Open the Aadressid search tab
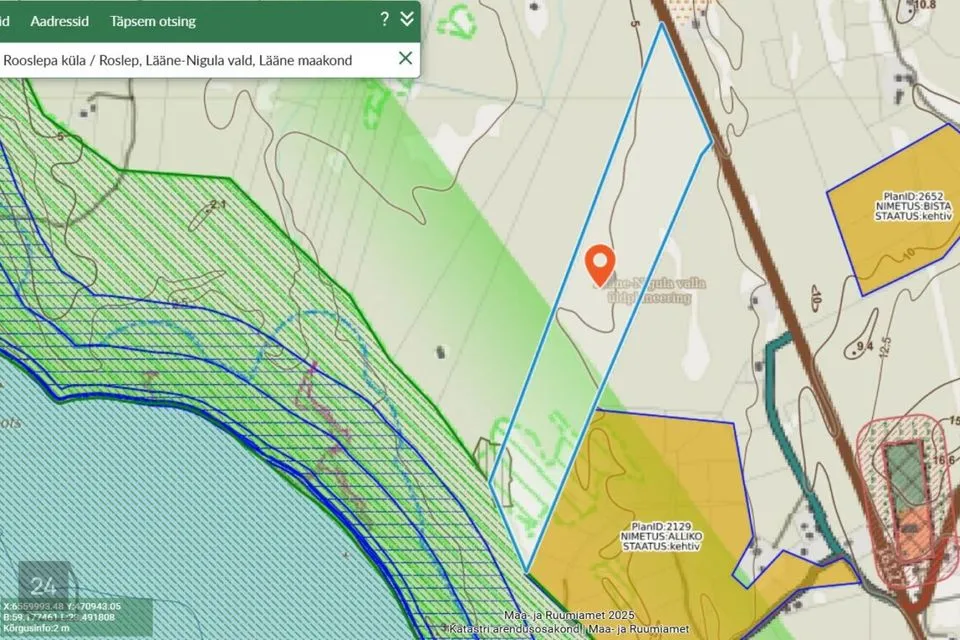960x640 pixels. point(59,21)
